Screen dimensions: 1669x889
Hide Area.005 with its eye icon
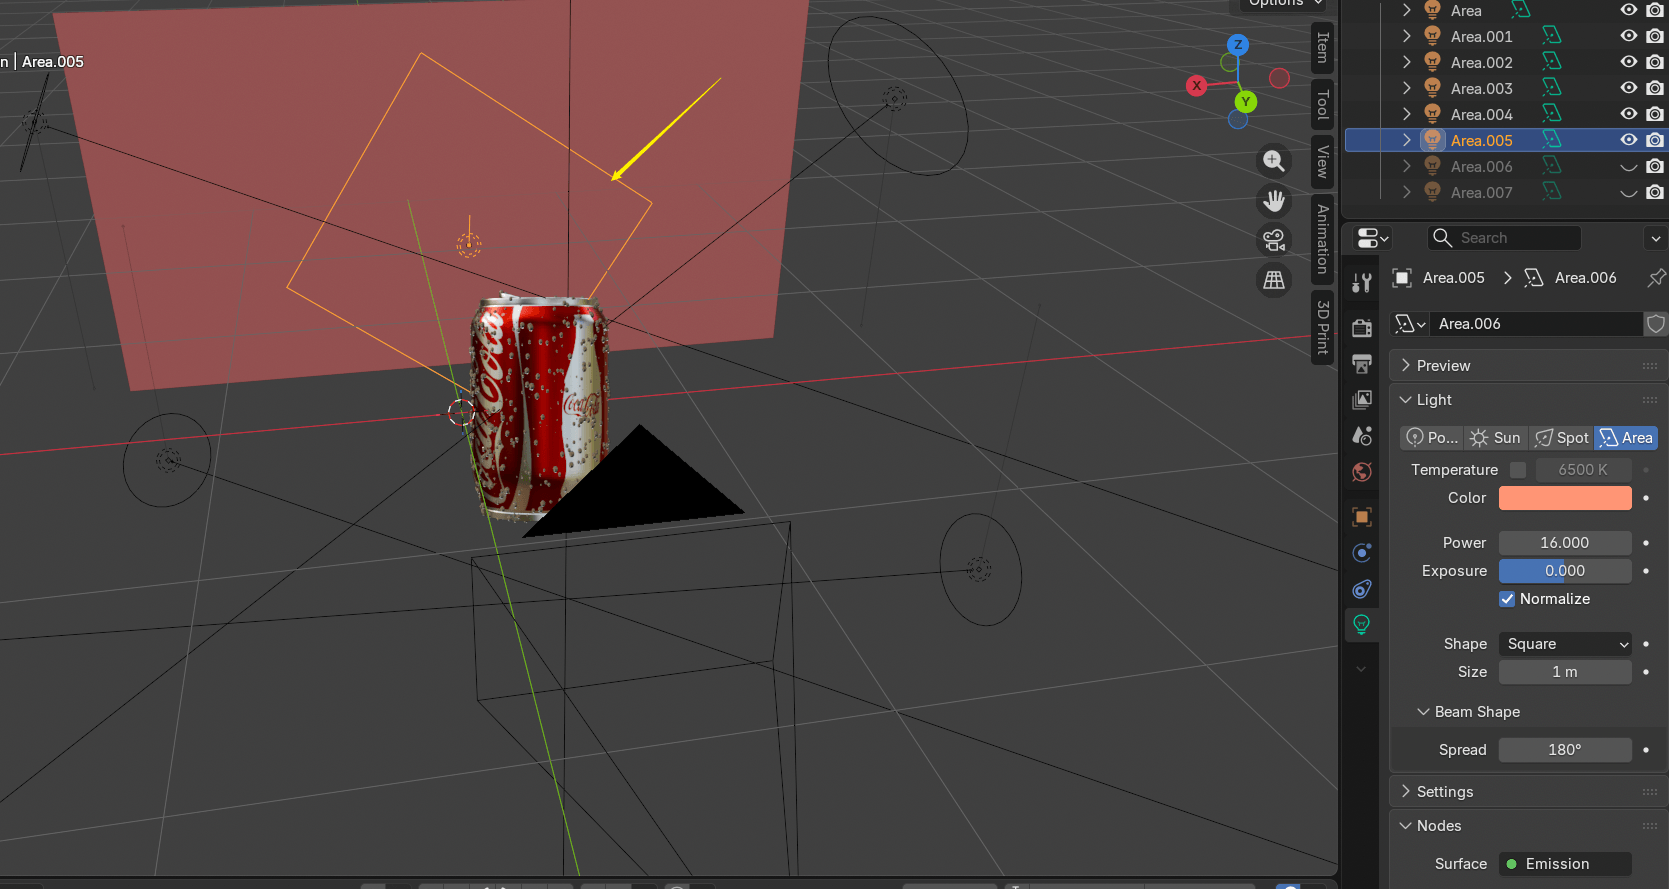(1629, 140)
